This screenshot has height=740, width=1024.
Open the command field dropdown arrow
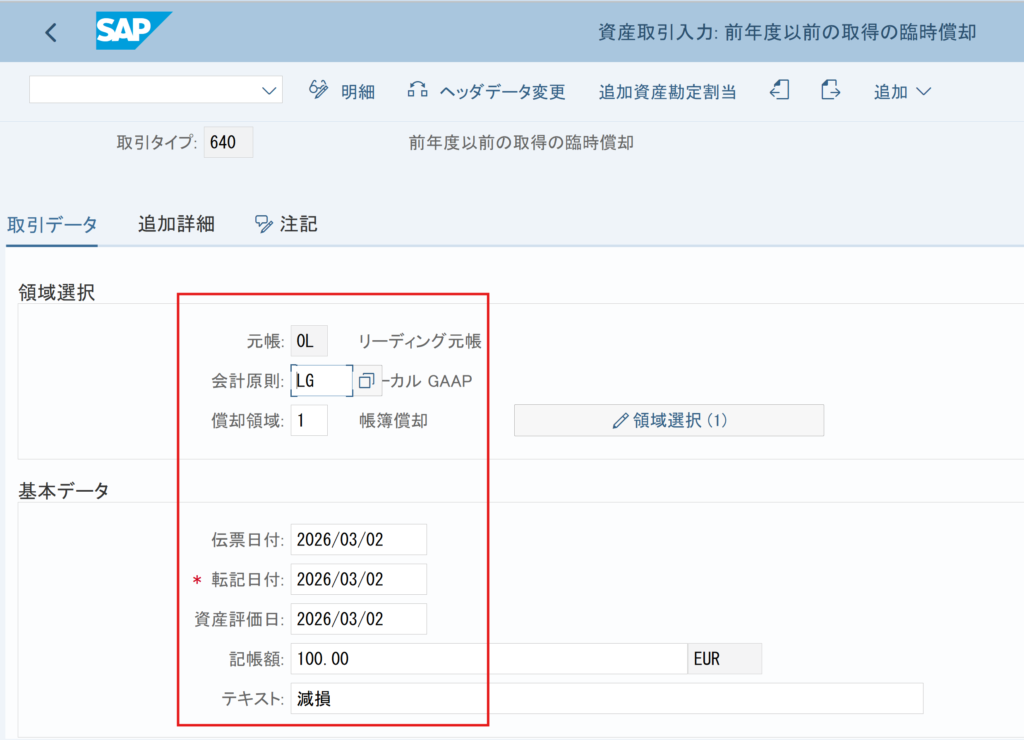pos(269,90)
